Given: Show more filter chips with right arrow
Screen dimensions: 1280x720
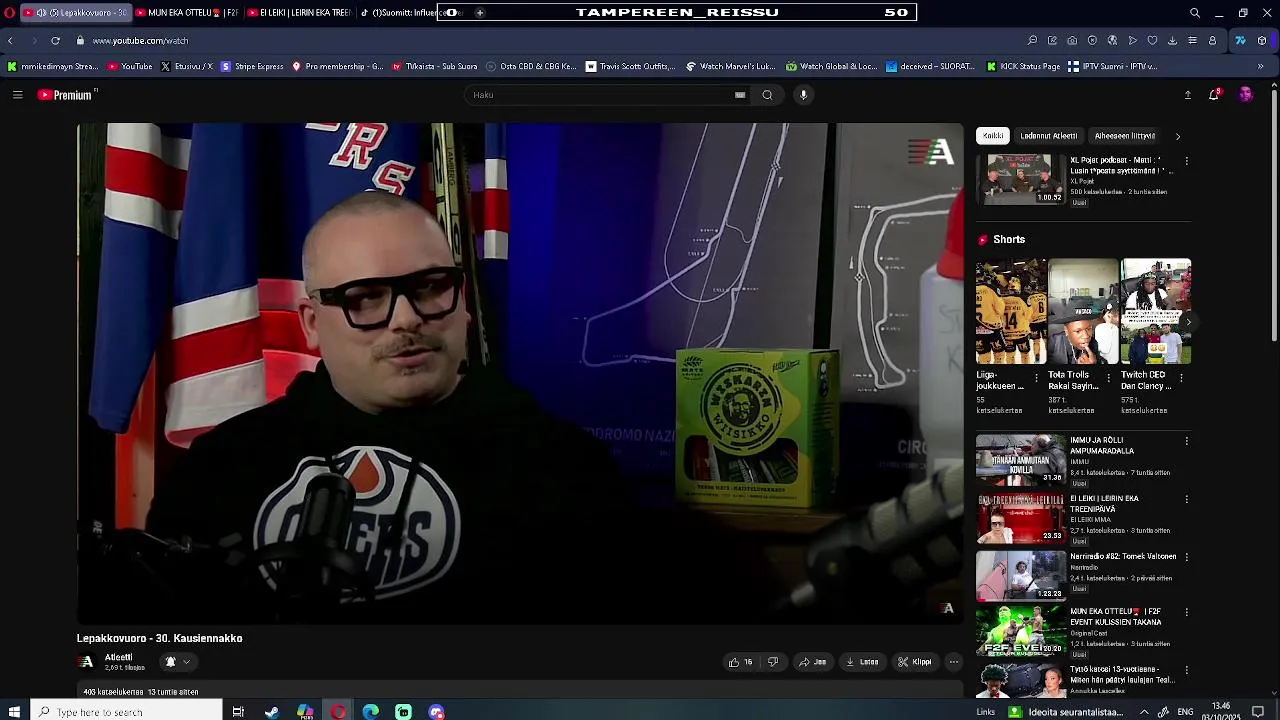Looking at the screenshot, I should coord(1178,136).
